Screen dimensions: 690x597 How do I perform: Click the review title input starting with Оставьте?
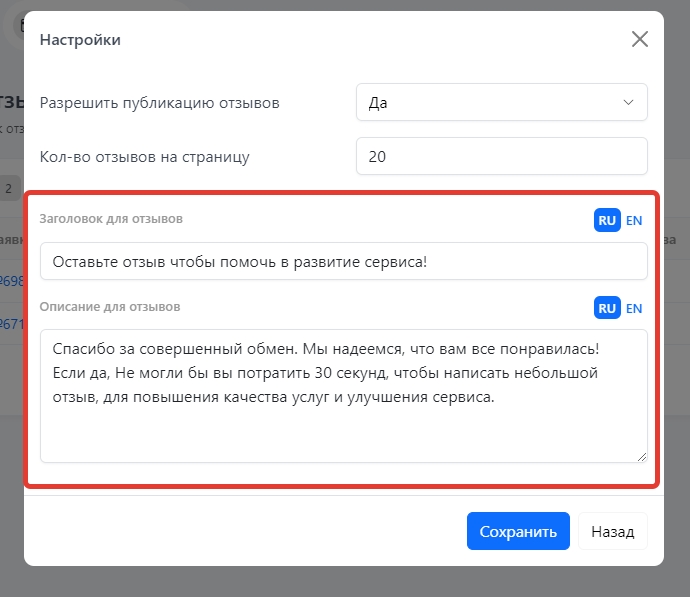click(x=343, y=262)
